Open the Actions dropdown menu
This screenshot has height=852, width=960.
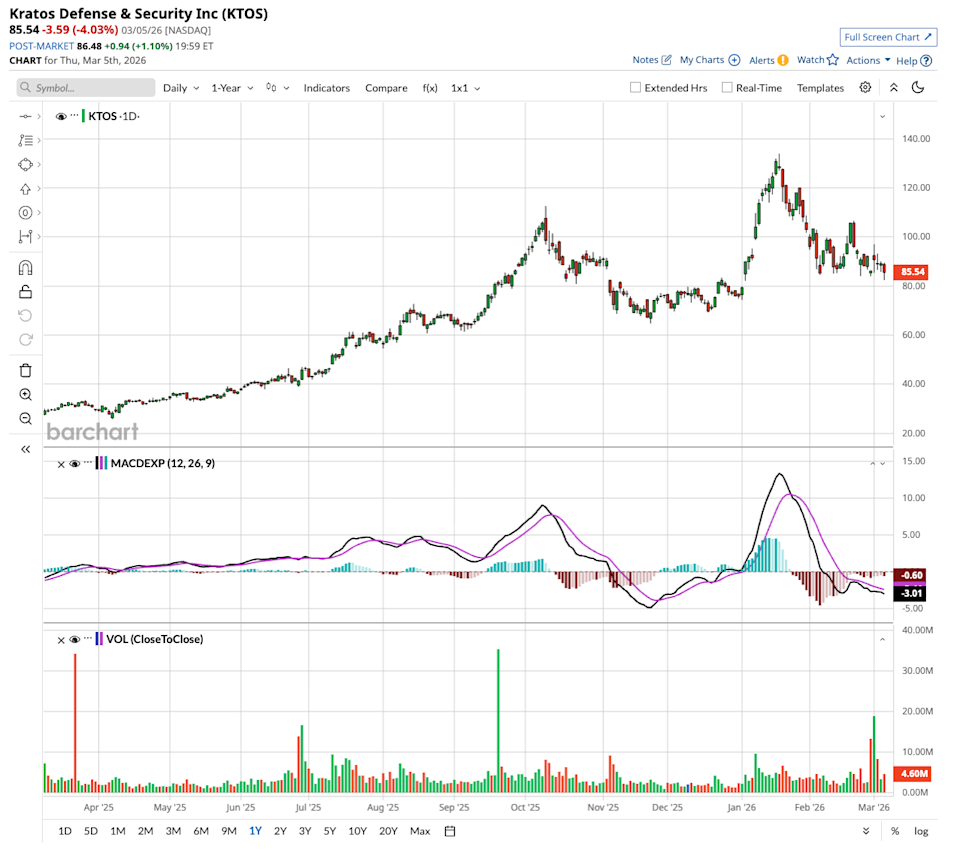[868, 60]
